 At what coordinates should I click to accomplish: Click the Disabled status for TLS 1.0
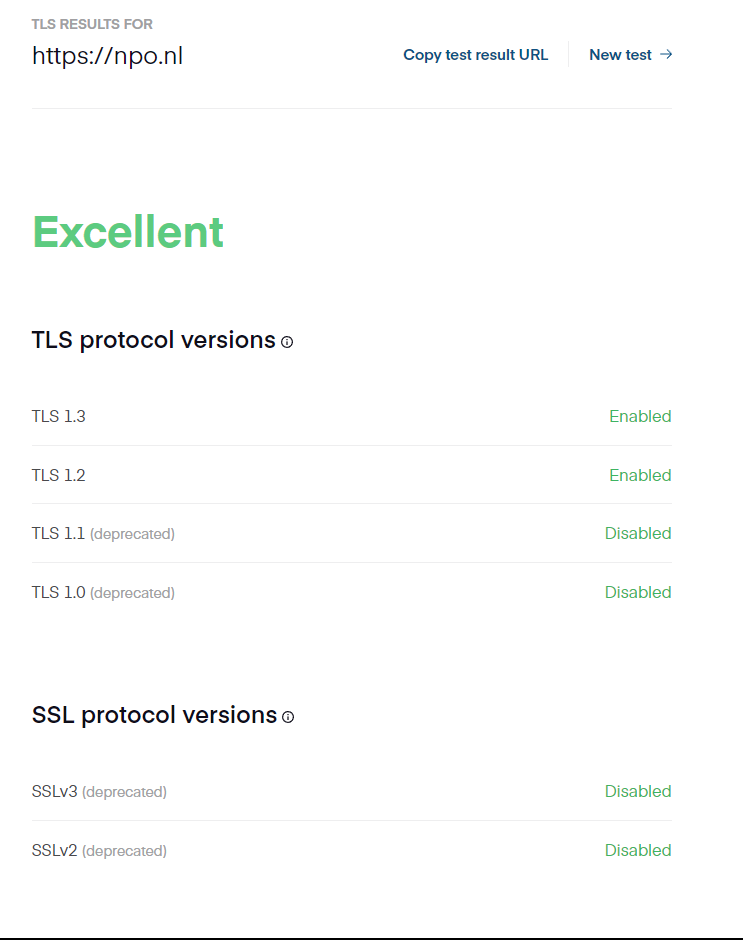(x=638, y=592)
